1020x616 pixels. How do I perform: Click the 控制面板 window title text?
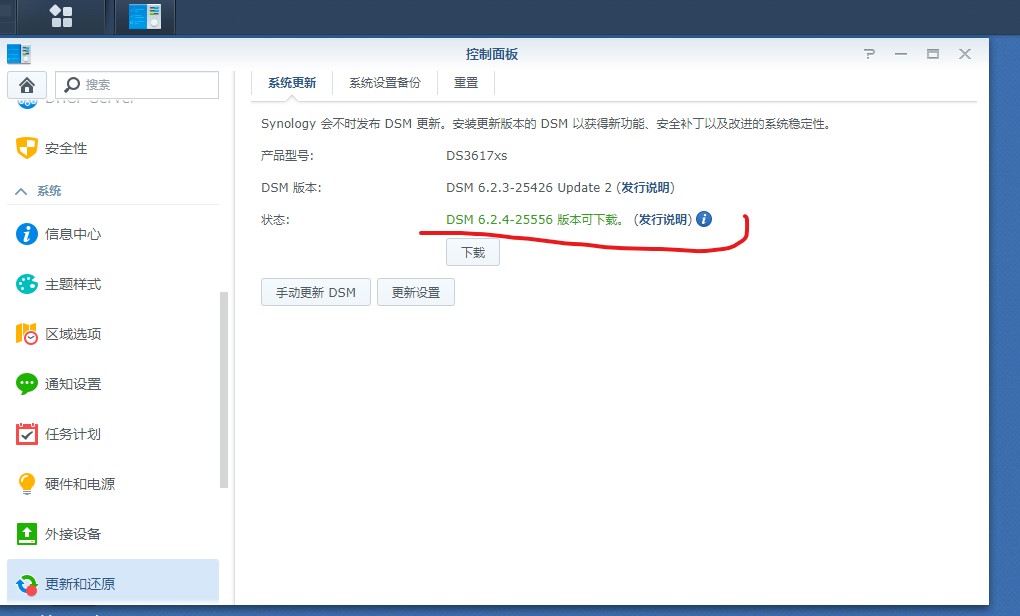pos(492,54)
